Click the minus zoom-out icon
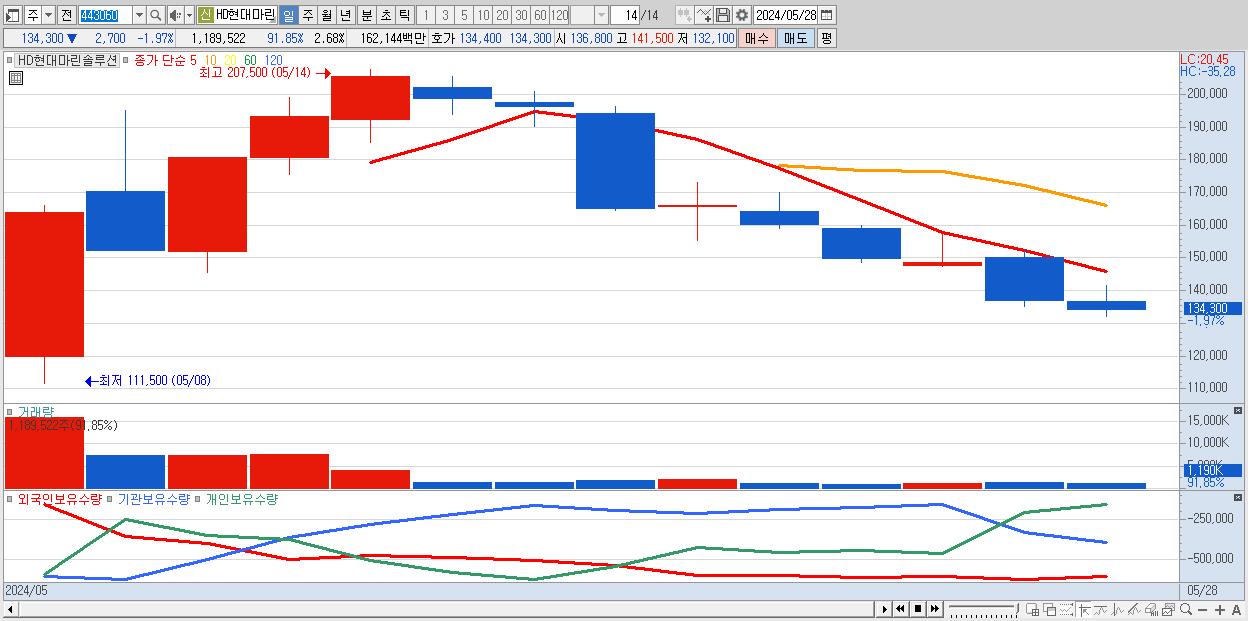The height and width of the screenshot is (621, 1248). coord(1203,609)
